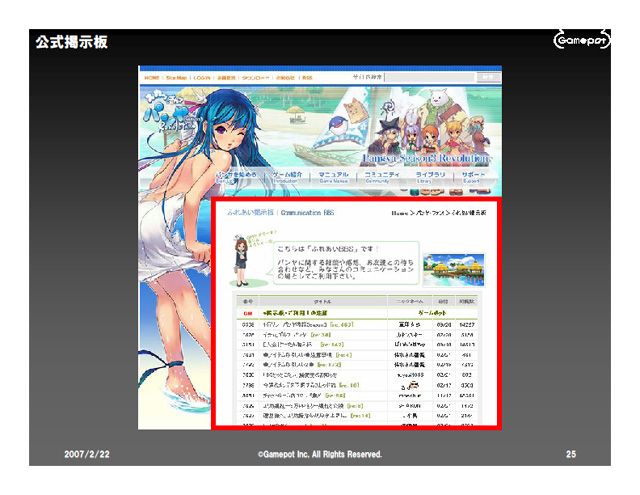Open the Site Map link
This screenshot has height=495, width=640.
pos(176,78)
